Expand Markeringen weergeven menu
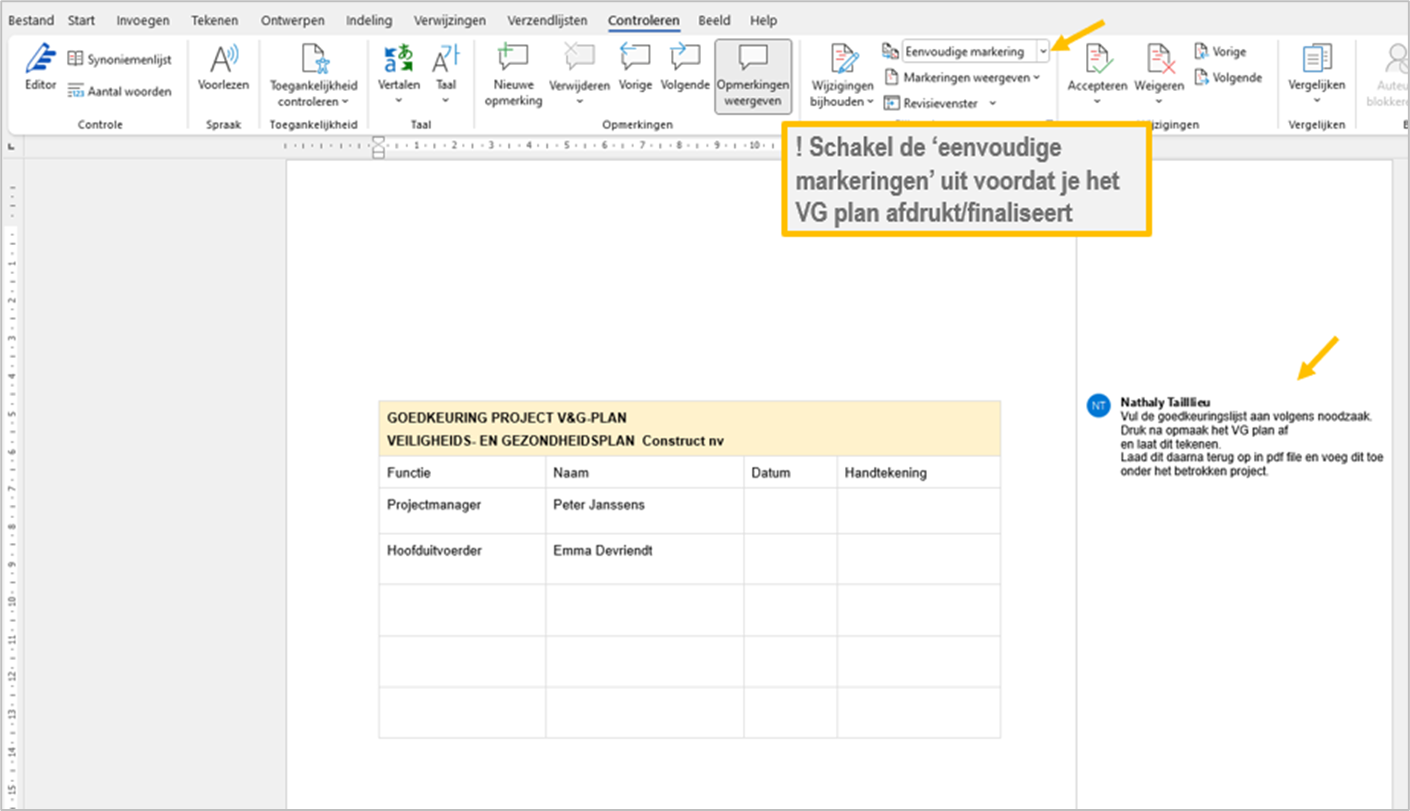This screenshot has height=811, width=1410. tap(962, 77)
